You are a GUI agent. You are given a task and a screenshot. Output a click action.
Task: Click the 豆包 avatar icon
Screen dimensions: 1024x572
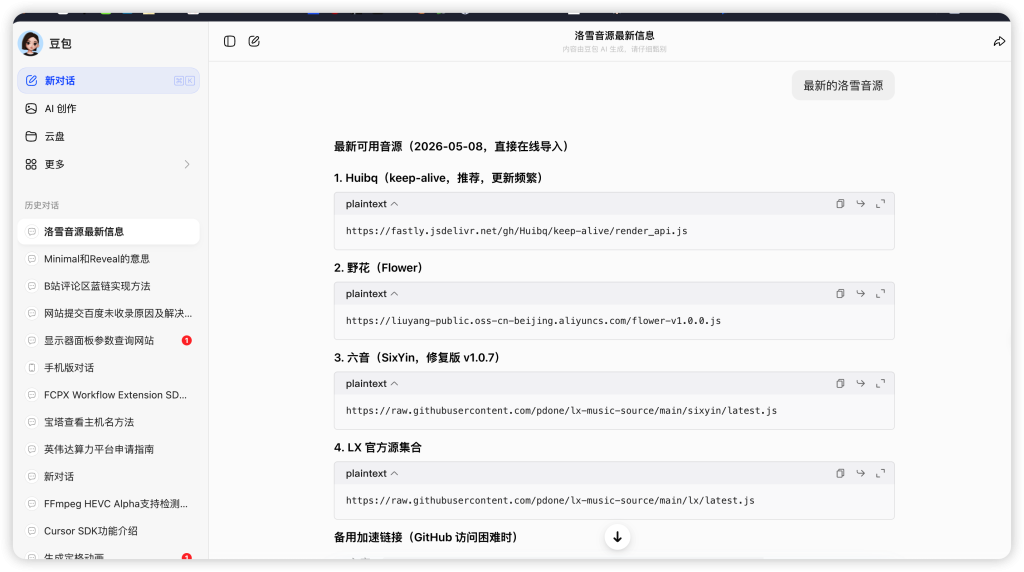click(x=30, y=43)
